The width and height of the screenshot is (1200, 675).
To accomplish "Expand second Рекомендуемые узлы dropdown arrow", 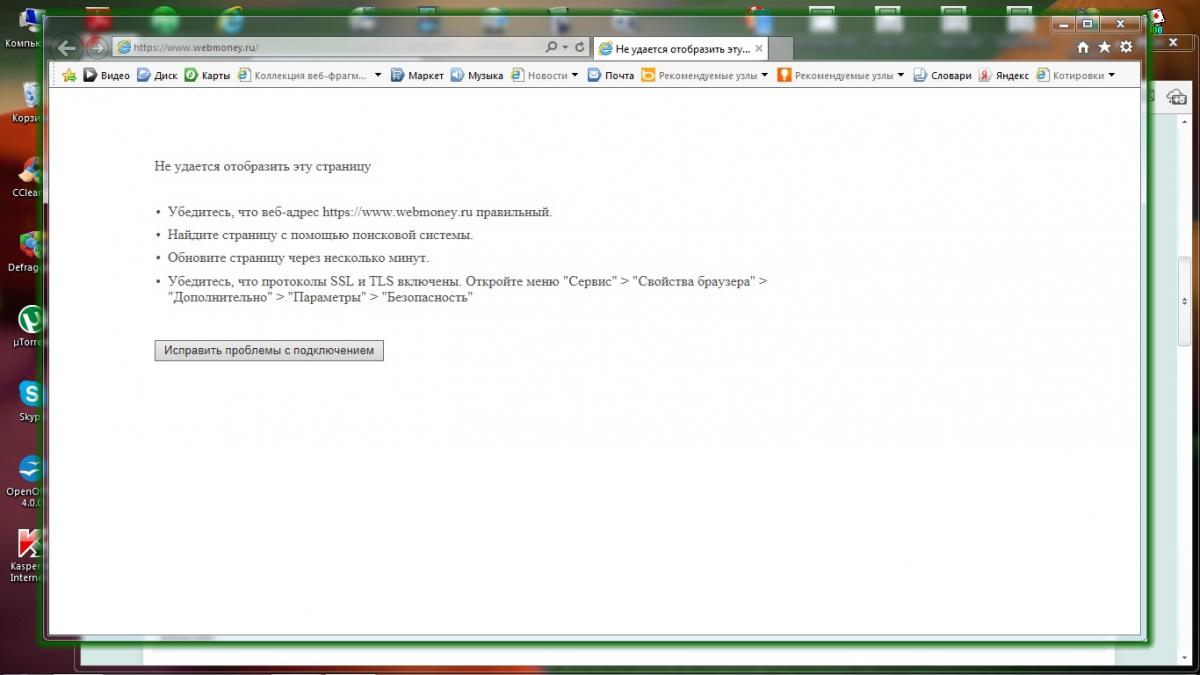I will coord(901,75).
